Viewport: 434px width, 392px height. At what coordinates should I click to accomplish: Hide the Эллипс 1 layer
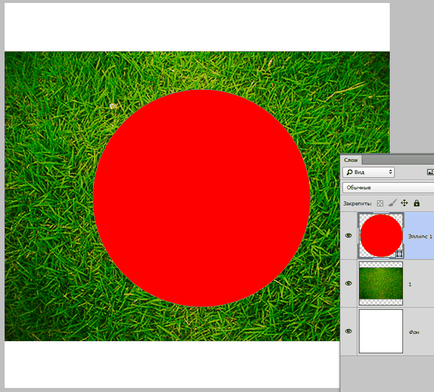coord(349,236)
